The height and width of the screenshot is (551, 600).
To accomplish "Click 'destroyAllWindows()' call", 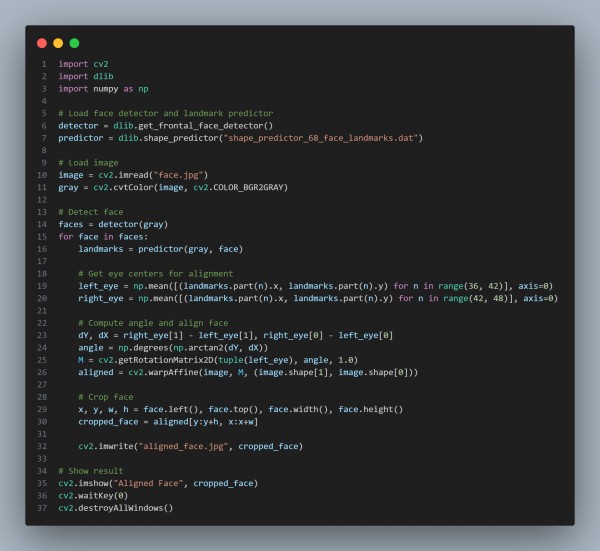I will pyautogui.click(x=126, y=508).
